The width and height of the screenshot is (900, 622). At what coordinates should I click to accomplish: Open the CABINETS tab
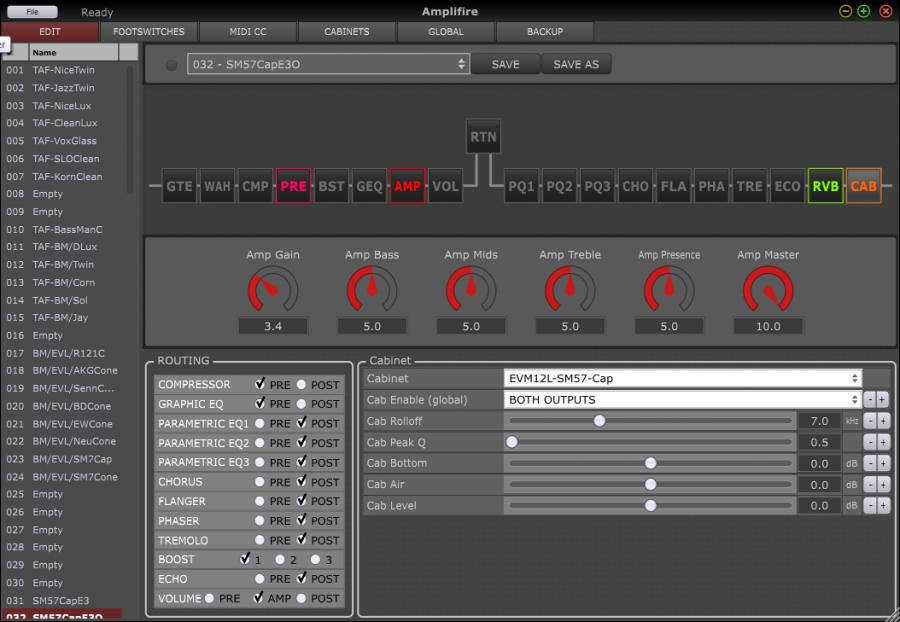coord(347,32)
